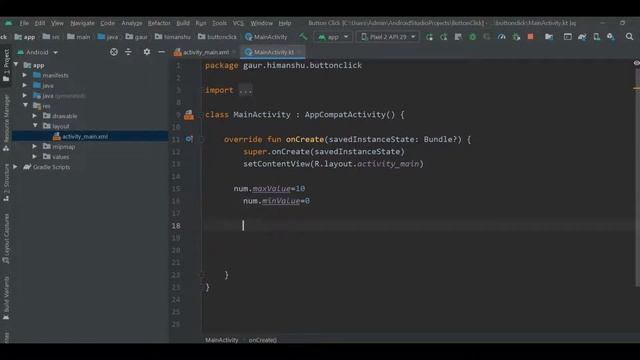The image size is (640, 360).
Task: Toggle the Layout Captures side tab
Action: [6, 238]
